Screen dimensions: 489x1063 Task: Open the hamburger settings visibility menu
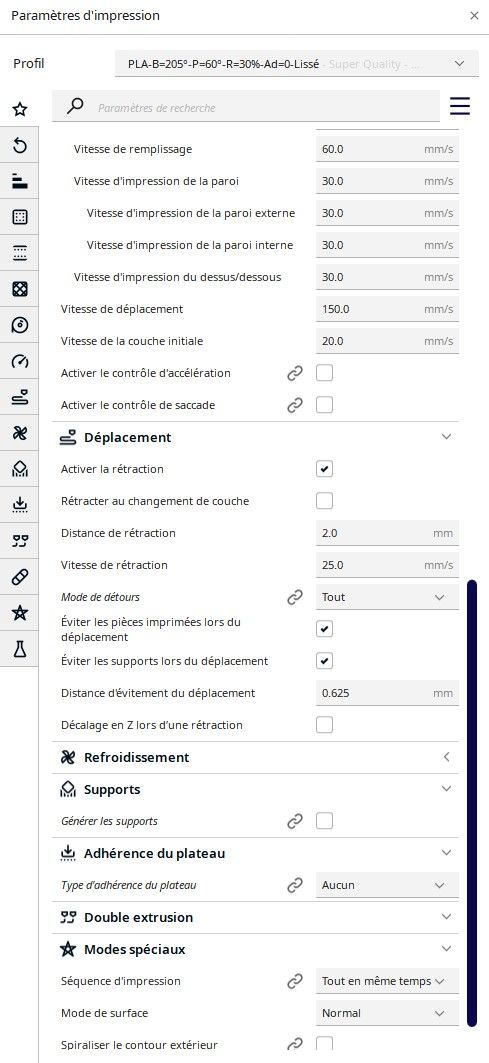tap(460, 106)
